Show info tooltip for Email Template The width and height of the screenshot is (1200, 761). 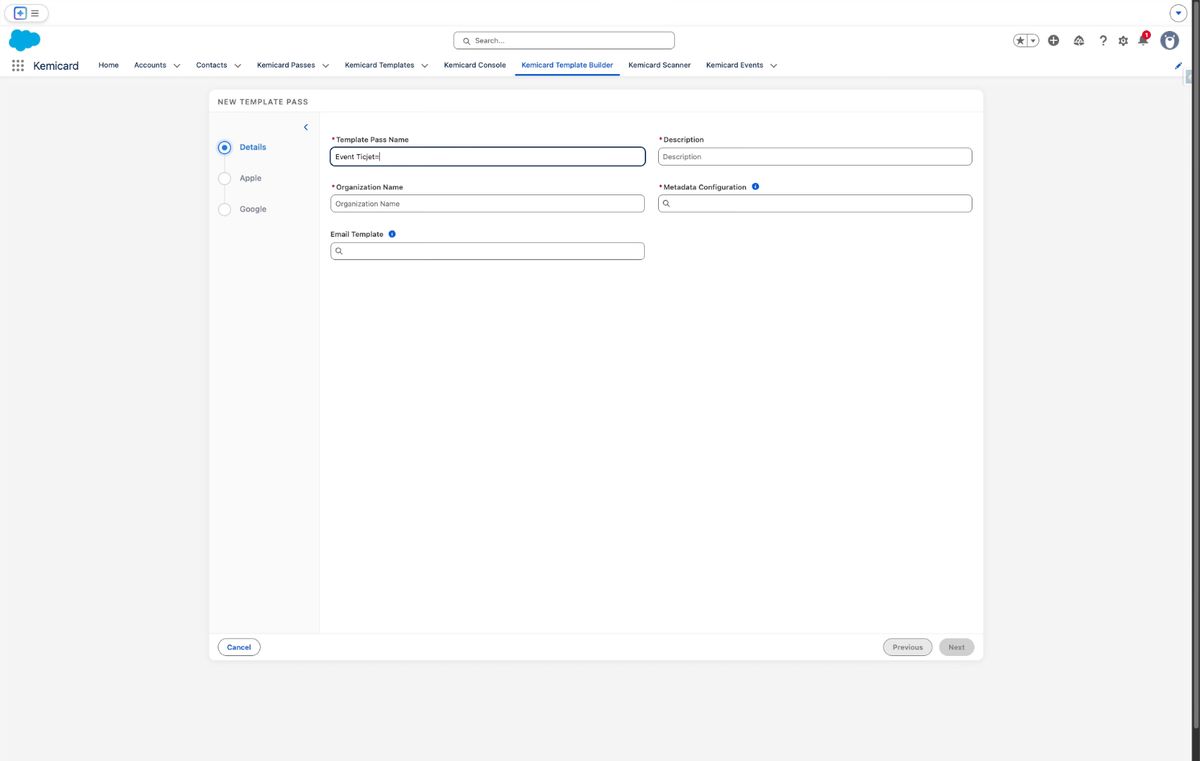392,234
